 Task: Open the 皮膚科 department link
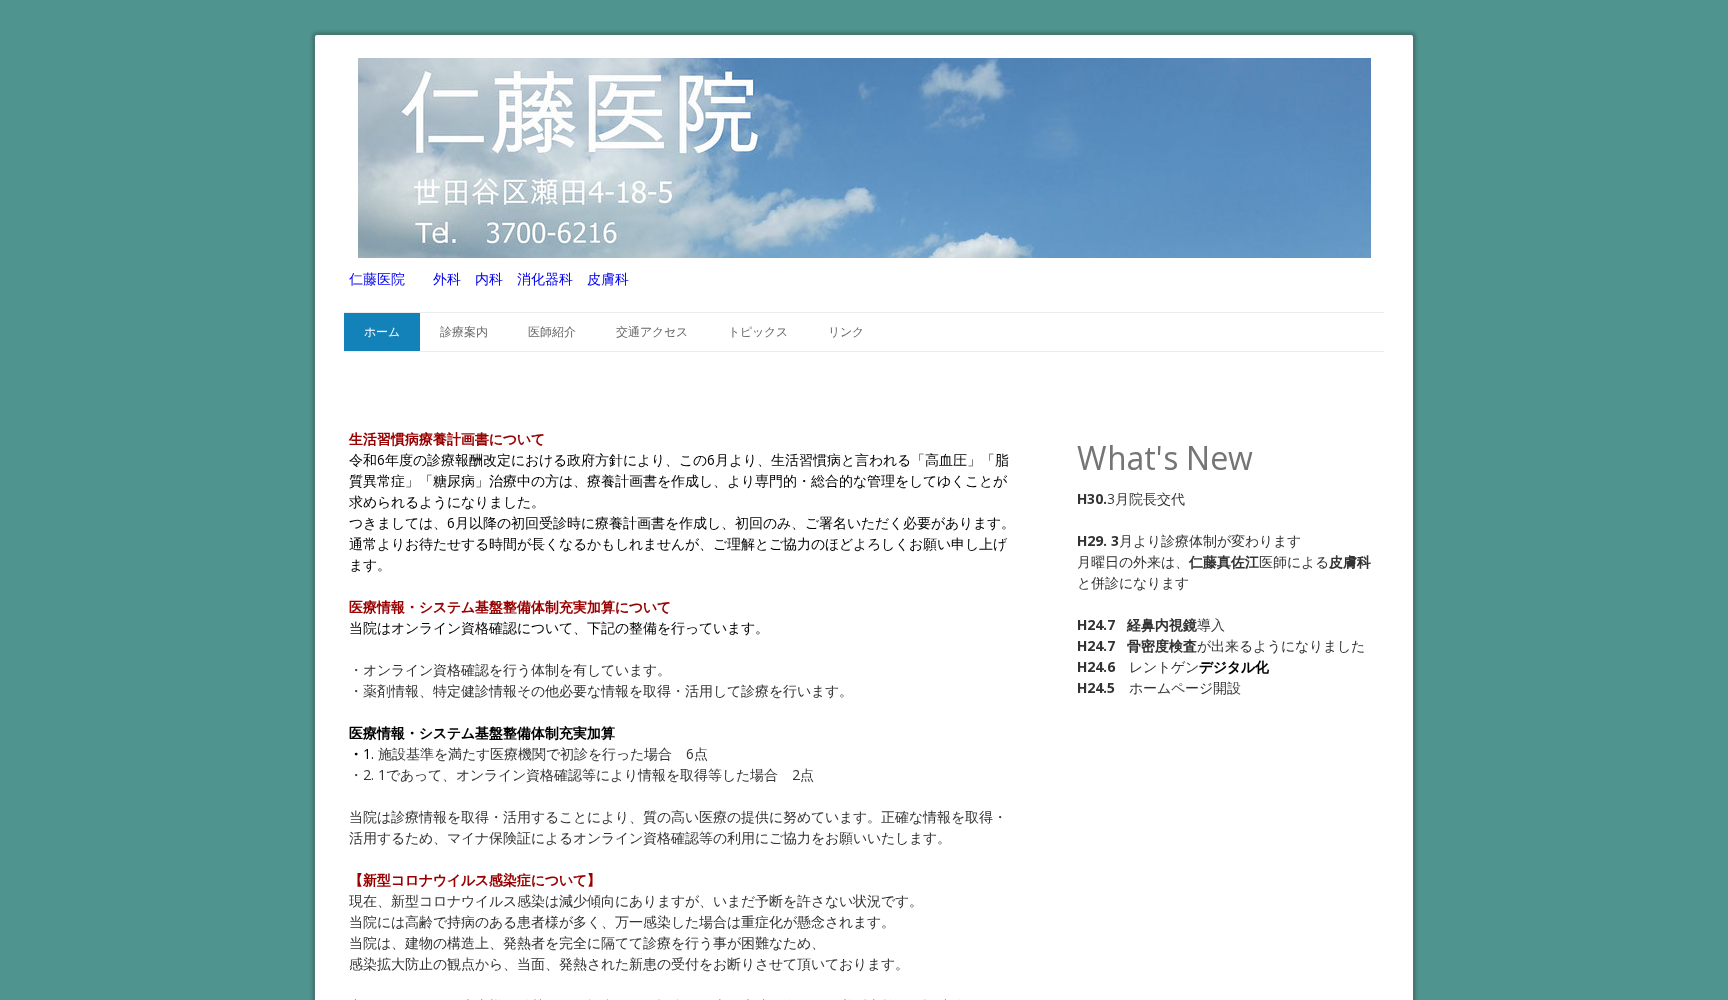609,280
